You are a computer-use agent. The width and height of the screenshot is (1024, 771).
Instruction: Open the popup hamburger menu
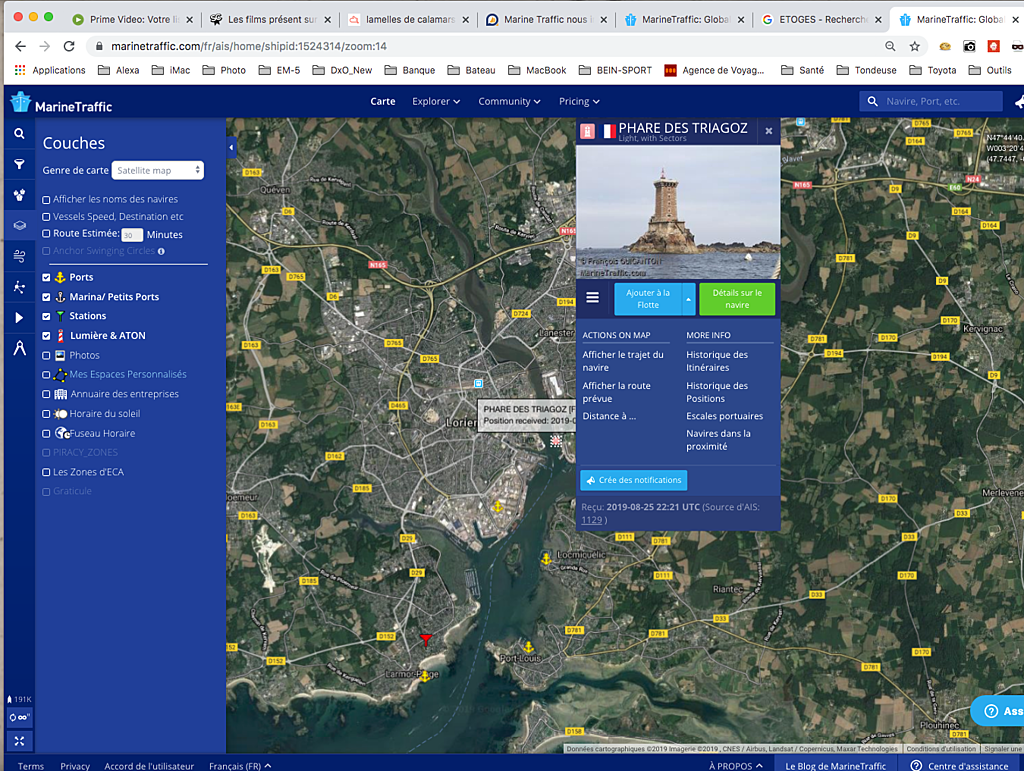tap(592, 298)
